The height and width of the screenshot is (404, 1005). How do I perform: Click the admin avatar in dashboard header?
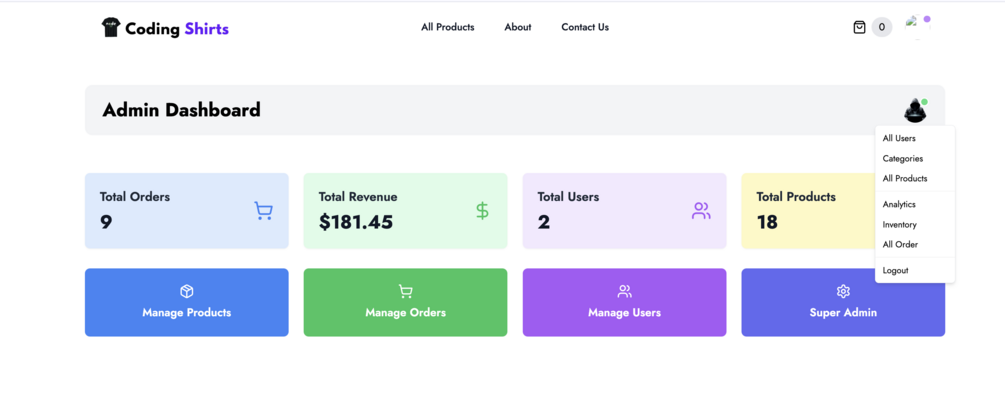[x=915, y=110]
